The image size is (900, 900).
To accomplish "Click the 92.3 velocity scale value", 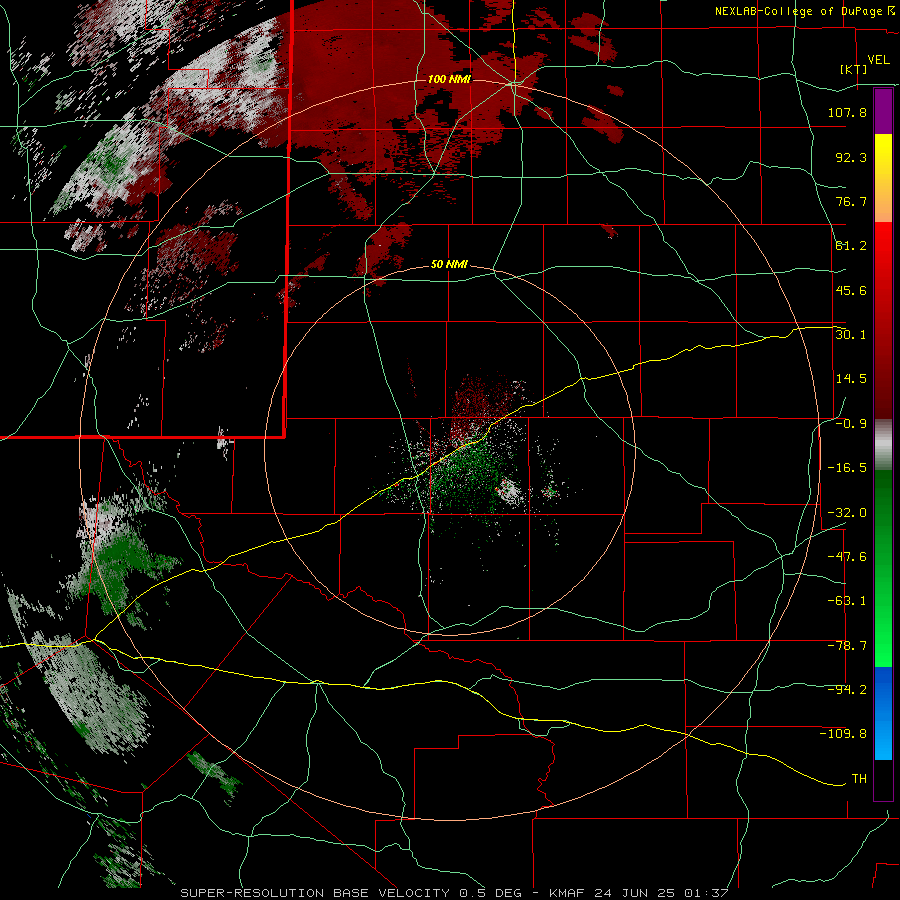I will [851, 157].
